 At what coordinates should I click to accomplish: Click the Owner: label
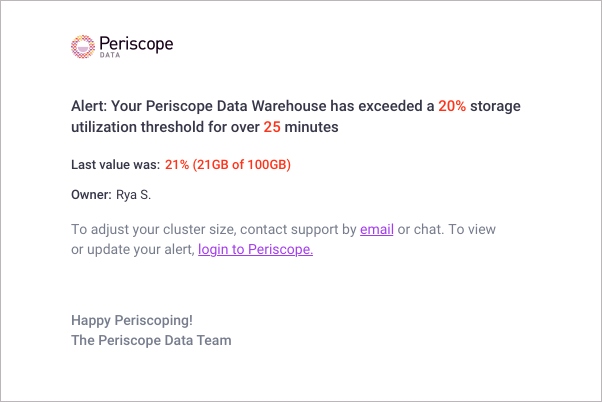(x=91, y=195)
